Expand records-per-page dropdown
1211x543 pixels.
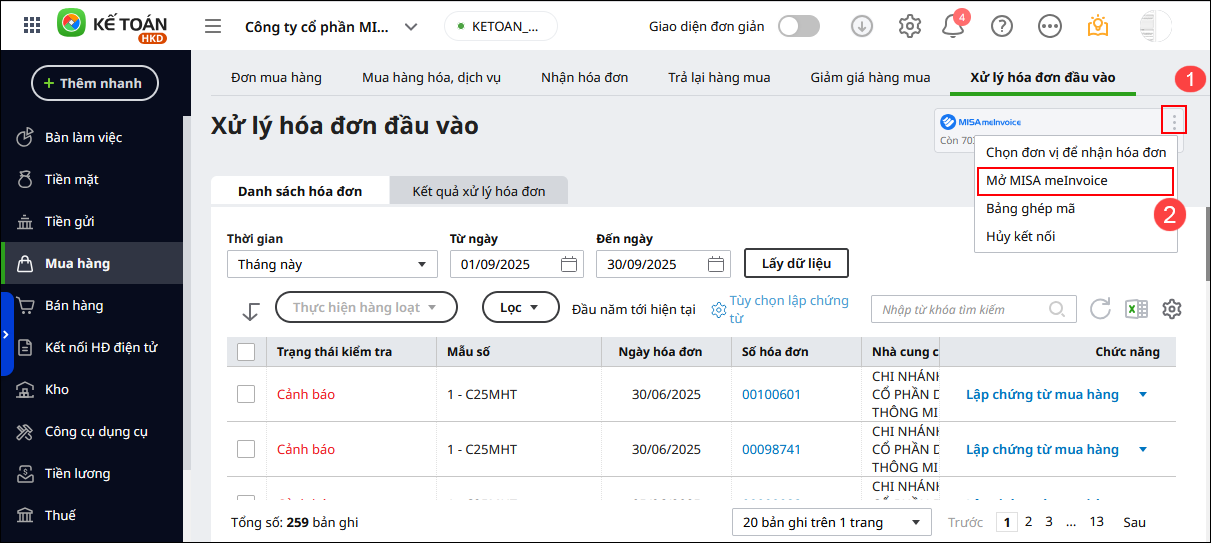(831, 522)
